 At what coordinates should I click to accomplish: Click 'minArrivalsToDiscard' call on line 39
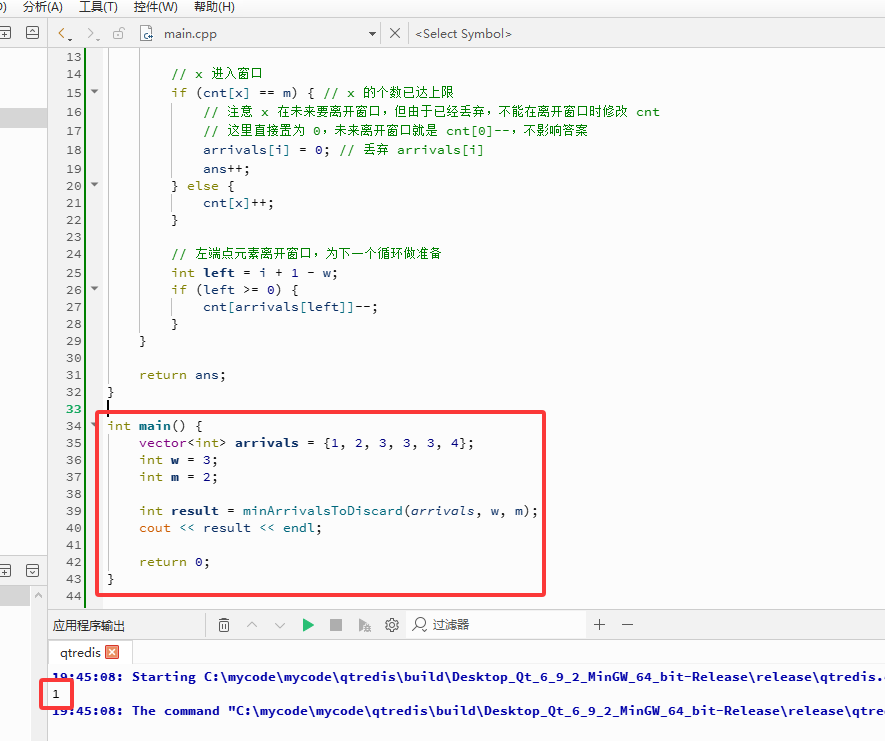point(322,511)
